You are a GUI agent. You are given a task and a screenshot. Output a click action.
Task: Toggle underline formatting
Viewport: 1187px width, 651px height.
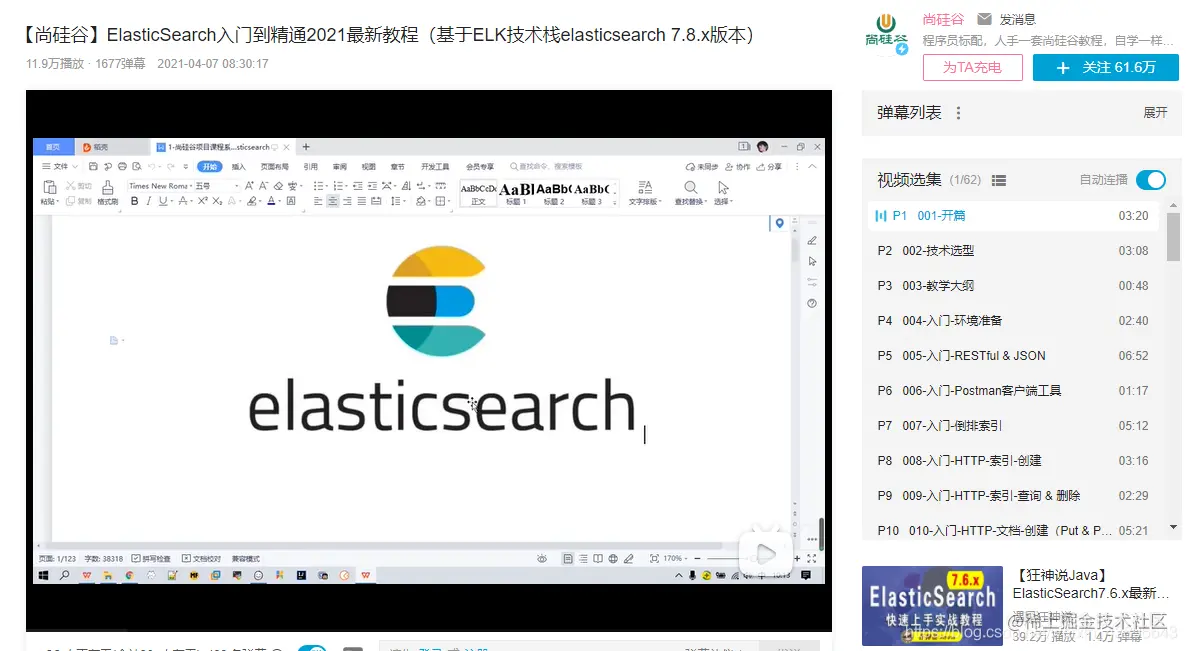[x=163, y=201]
